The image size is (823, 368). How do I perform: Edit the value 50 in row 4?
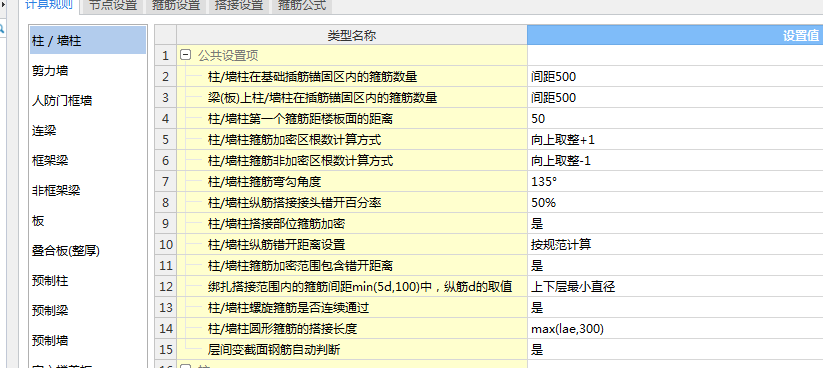click(675, 119)
